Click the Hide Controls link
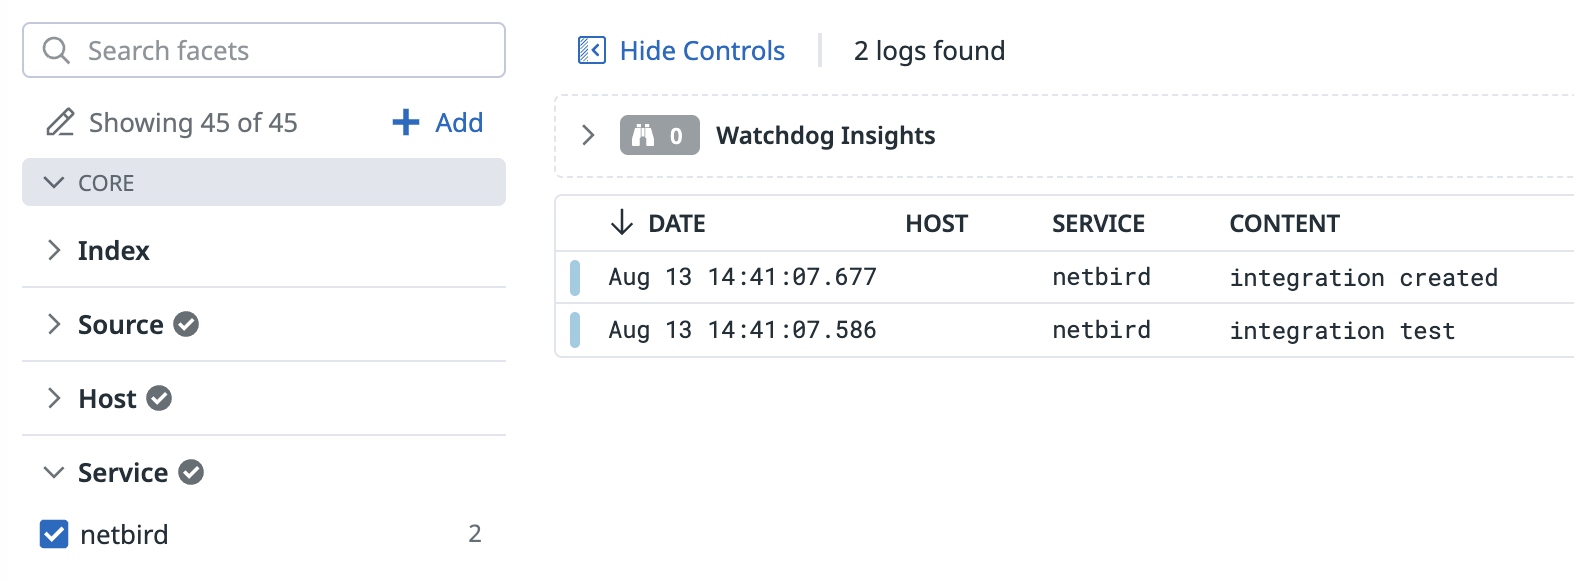This screenshot has width=1574, height=580. [x=701, y=50]
